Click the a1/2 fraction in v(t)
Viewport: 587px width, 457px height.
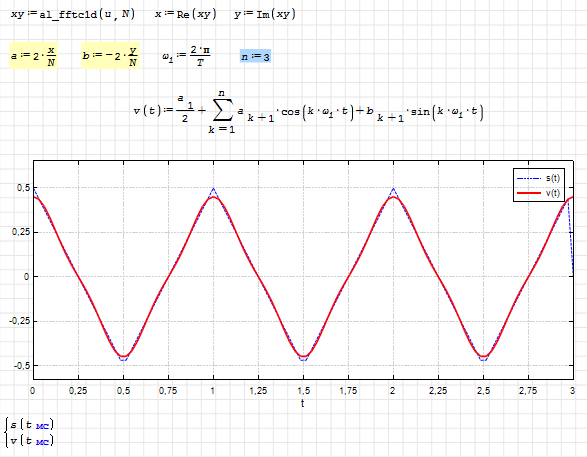click(185, 109)
